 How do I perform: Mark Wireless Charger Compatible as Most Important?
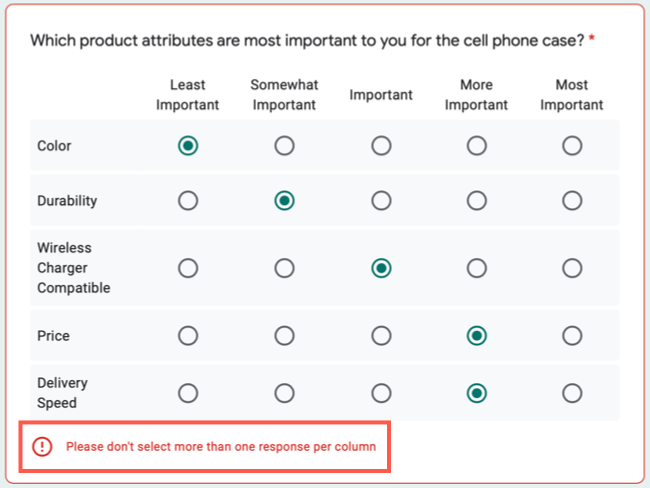click(572, 268)
